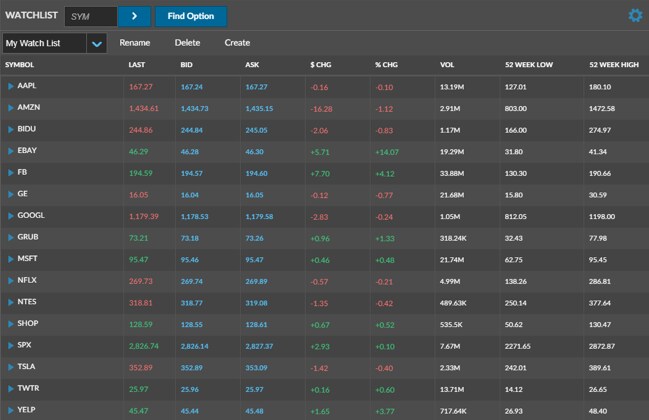Click the Find Option button
The height and width of the screenshot is (420, 649).
191,17
